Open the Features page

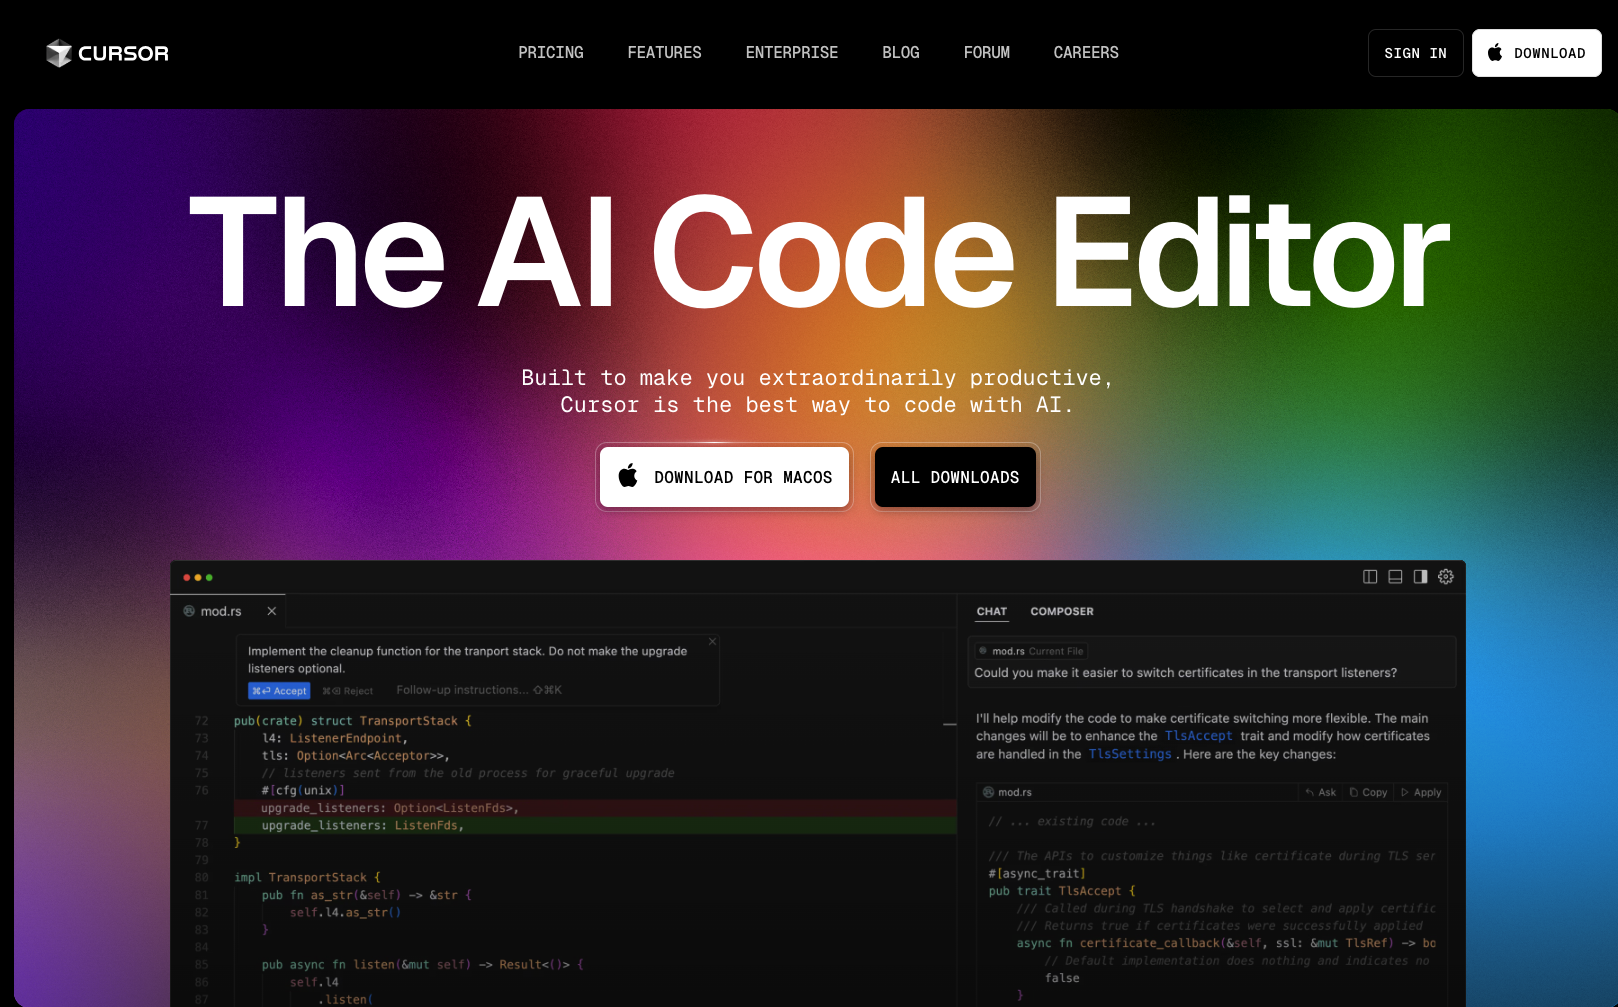(x=664, y=53)
